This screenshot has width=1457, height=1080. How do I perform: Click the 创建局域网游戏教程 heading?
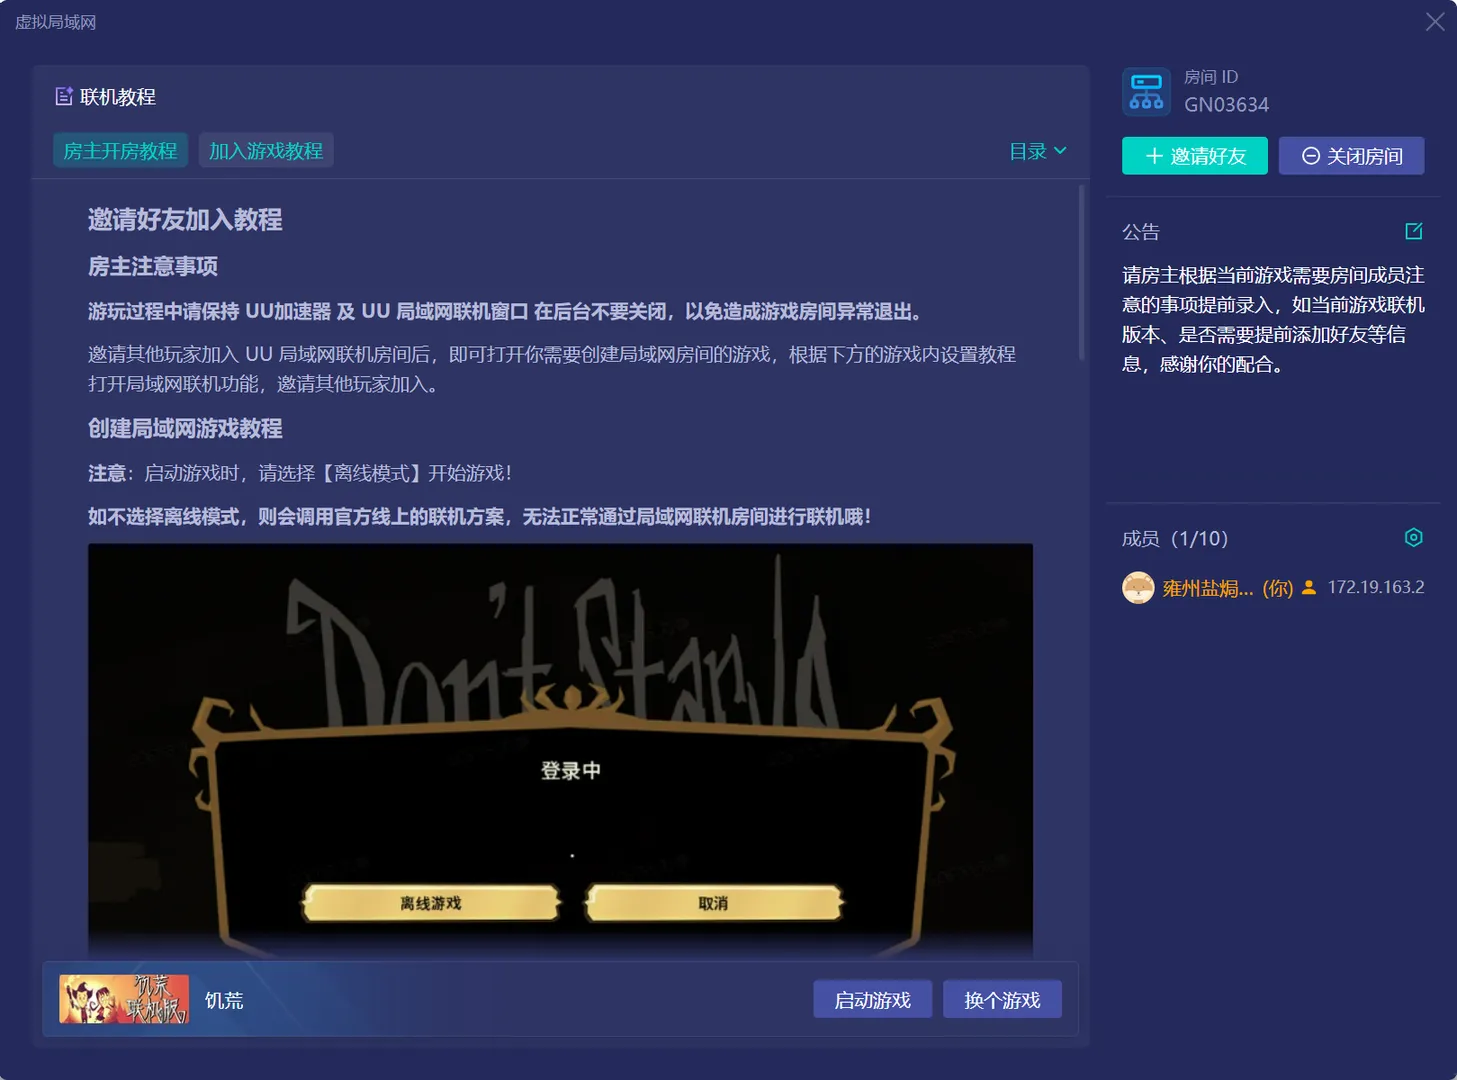coord(185,429)
